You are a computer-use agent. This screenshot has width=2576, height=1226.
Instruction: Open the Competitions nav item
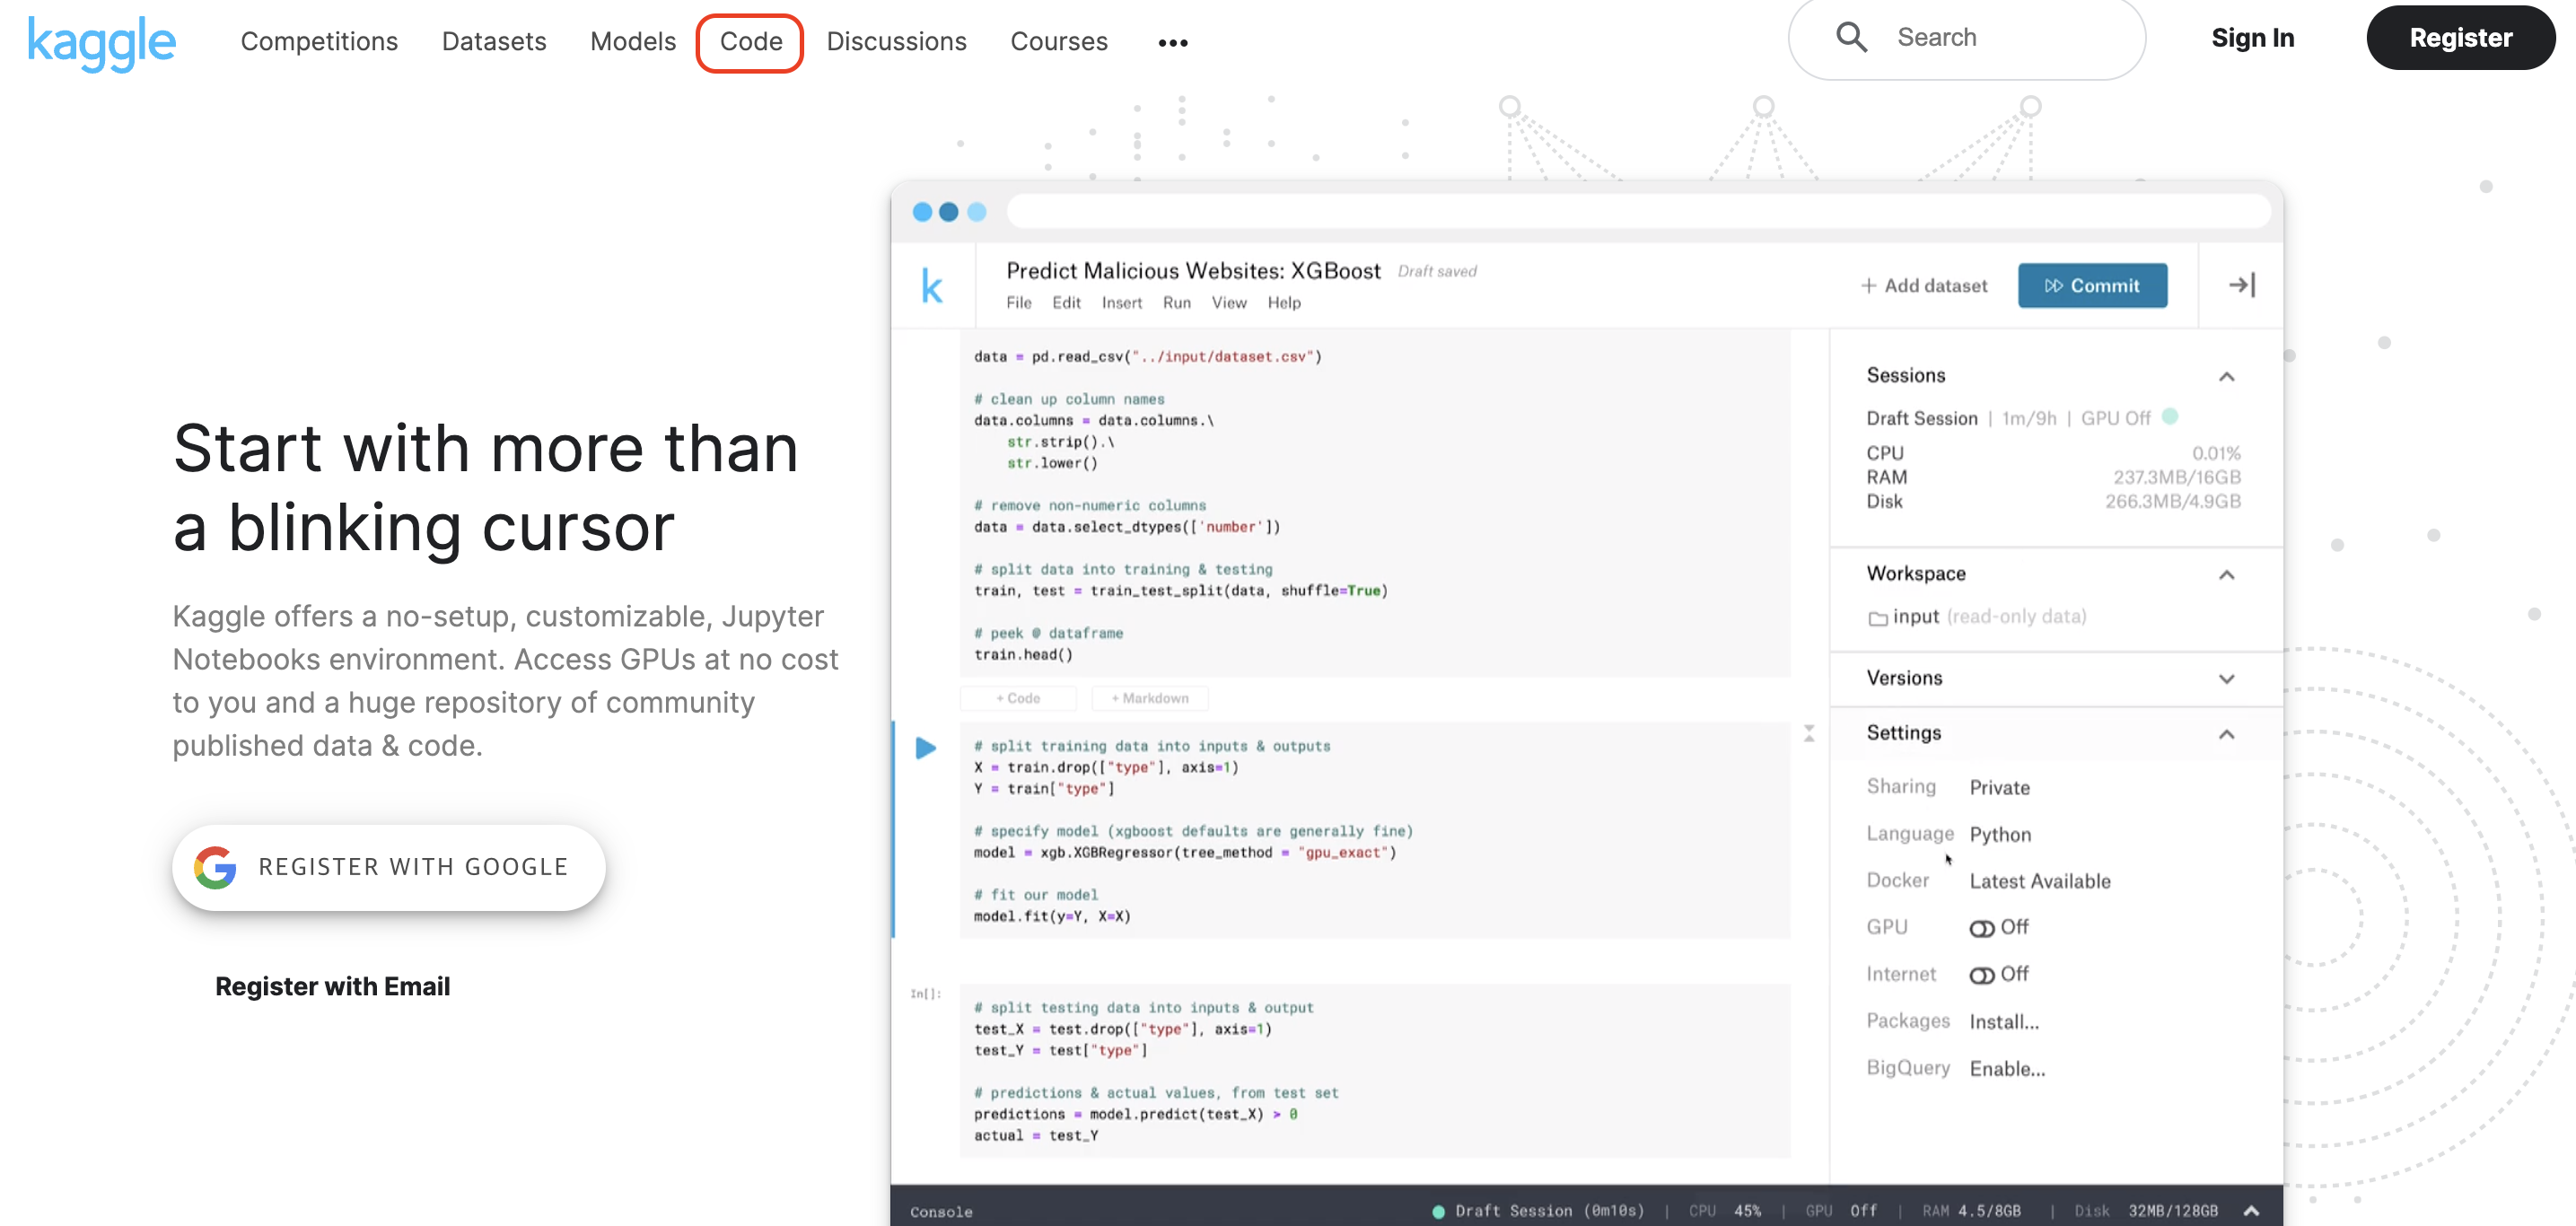[x=319, y=42]
